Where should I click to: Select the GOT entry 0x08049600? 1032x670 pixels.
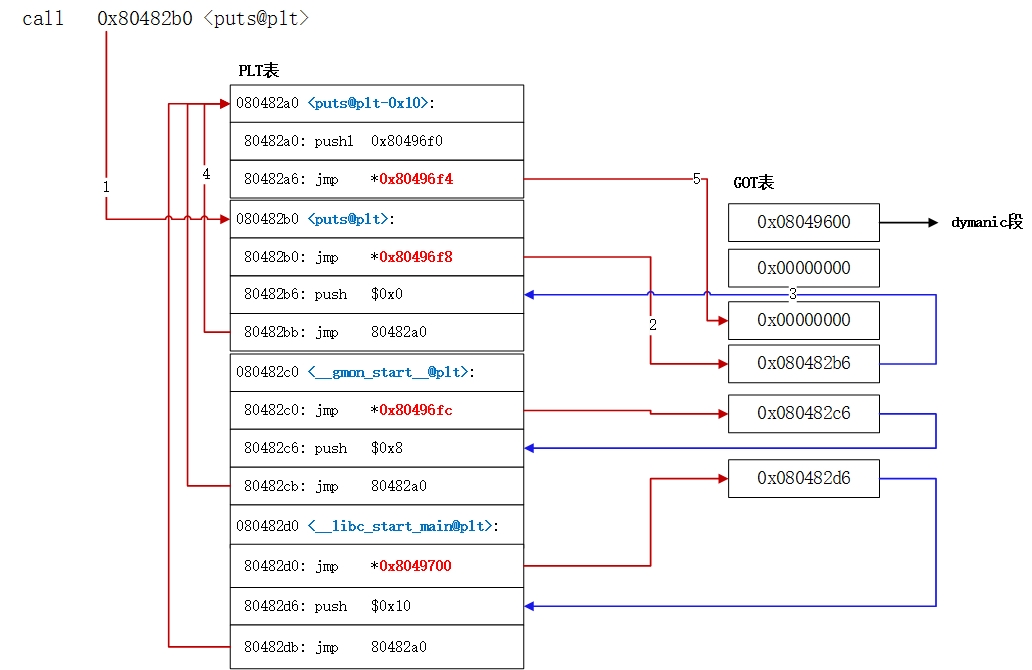(804, 222)
